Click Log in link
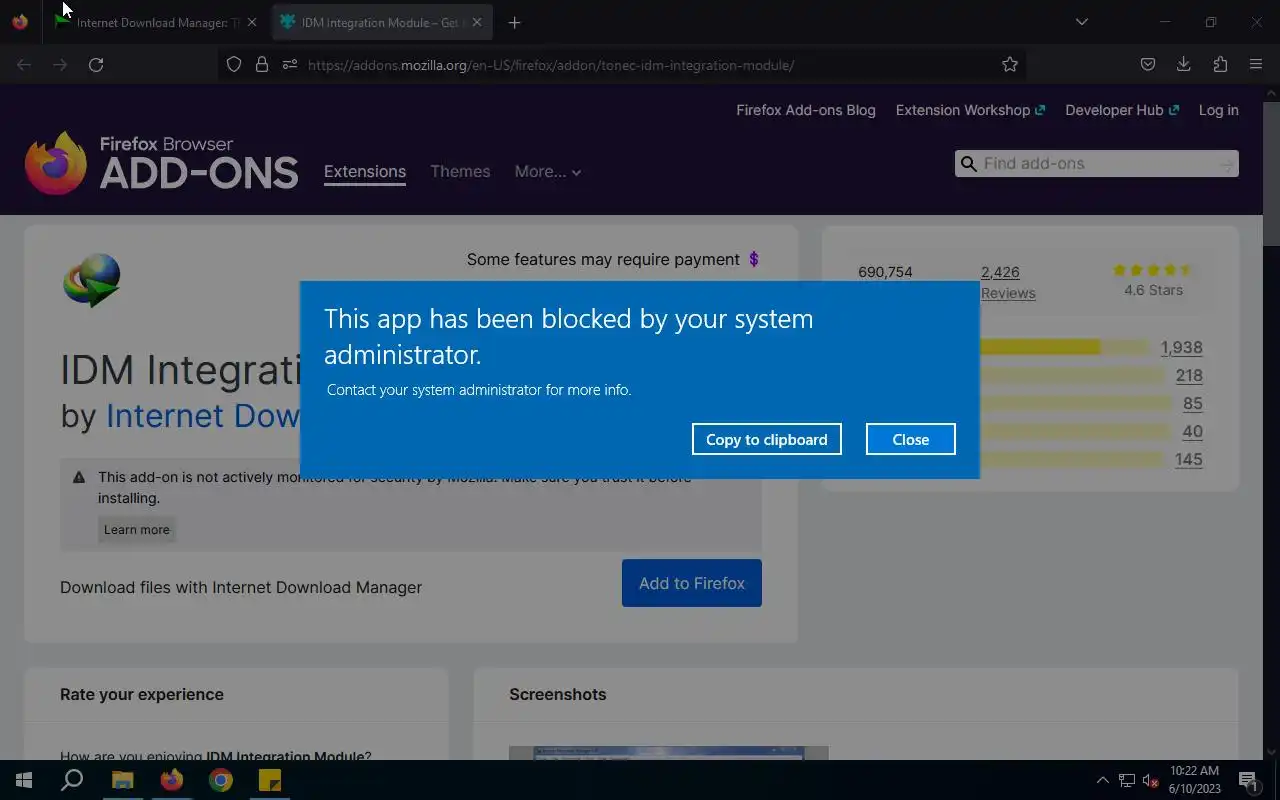The height and width of the screenshot is (800, 1280). pyautogui.click(x=1218, y=110)
